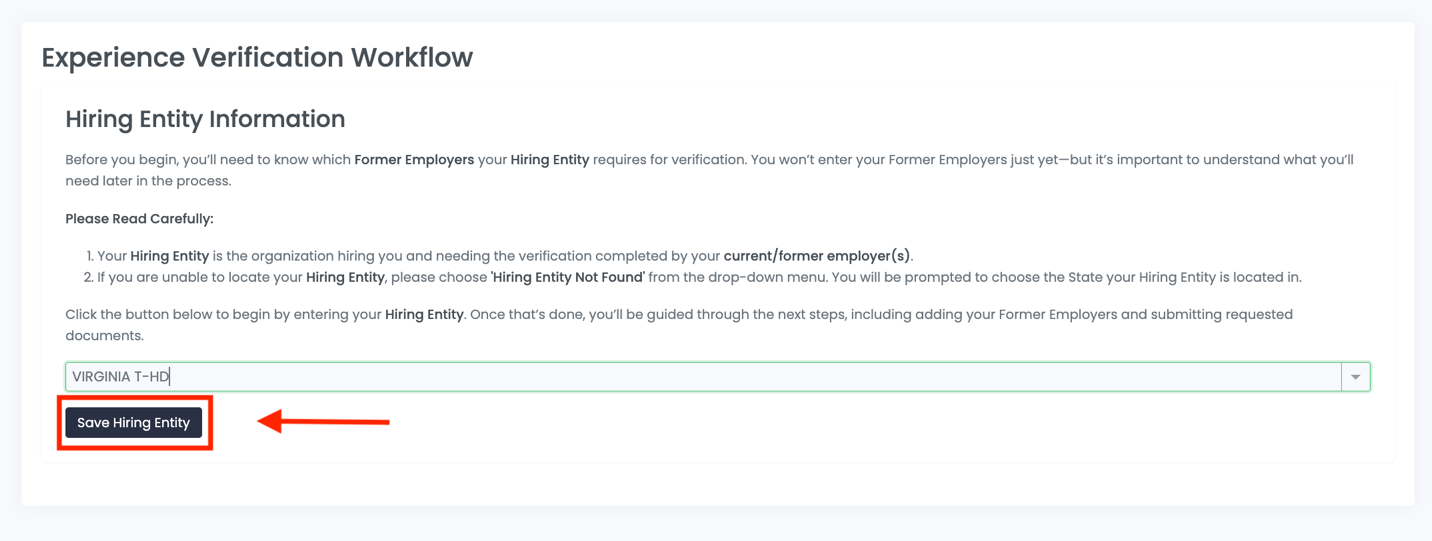Click the Save Hiring Entity button
1432x541 pixels.
tap(134, 423)
